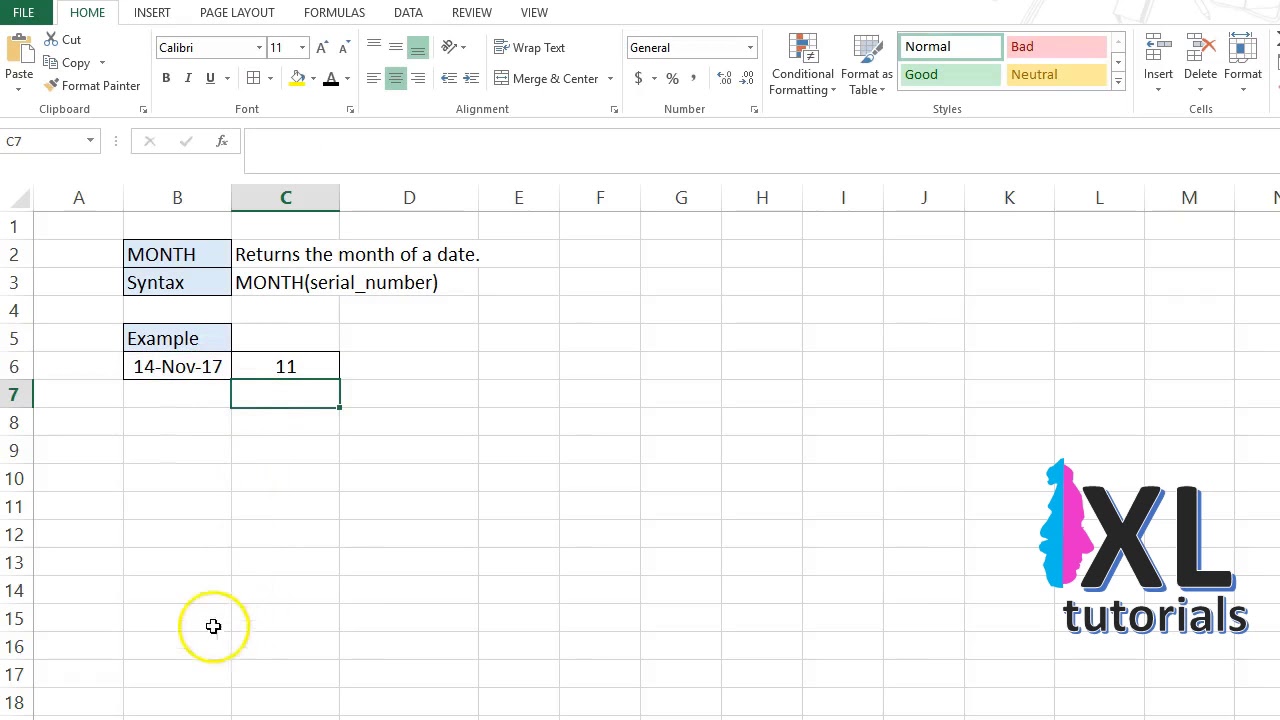This screenshot has height=720, width=1280.
Task: Apply the Good cell style
Action: [950, 75]
